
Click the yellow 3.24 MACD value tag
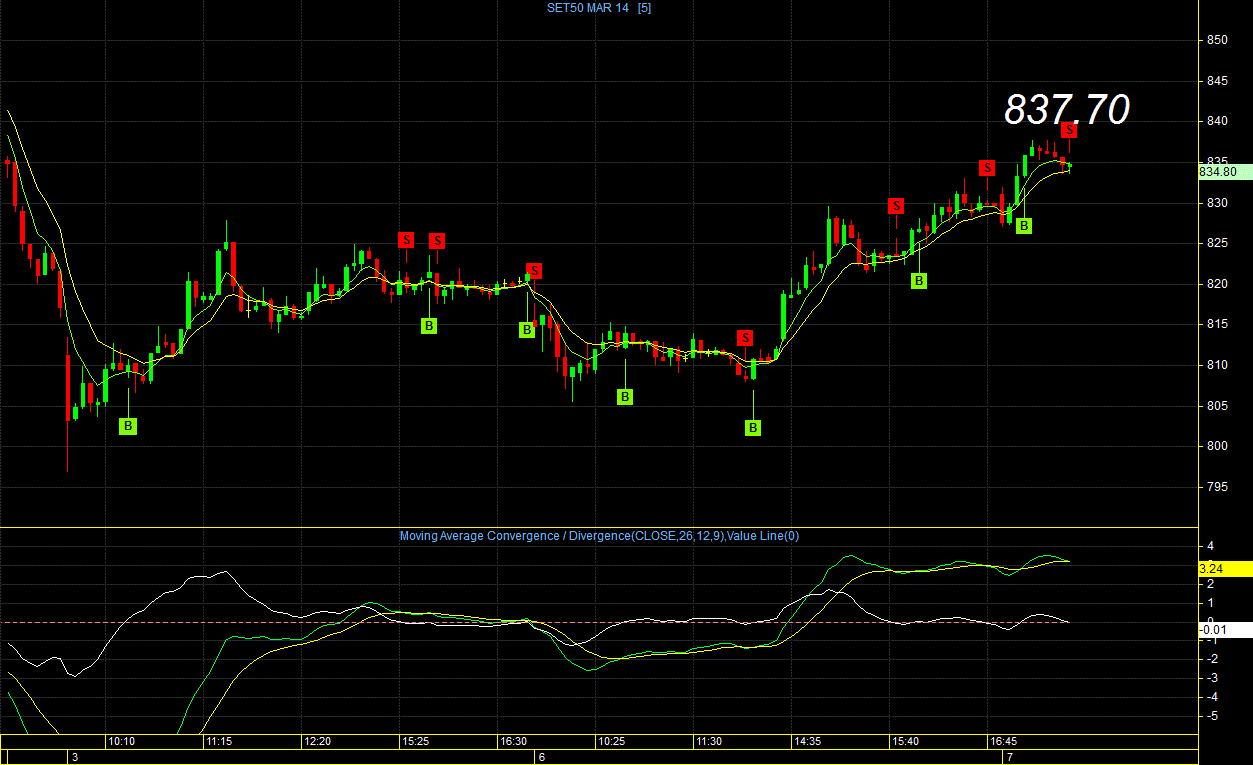[x=1224, y=568]
